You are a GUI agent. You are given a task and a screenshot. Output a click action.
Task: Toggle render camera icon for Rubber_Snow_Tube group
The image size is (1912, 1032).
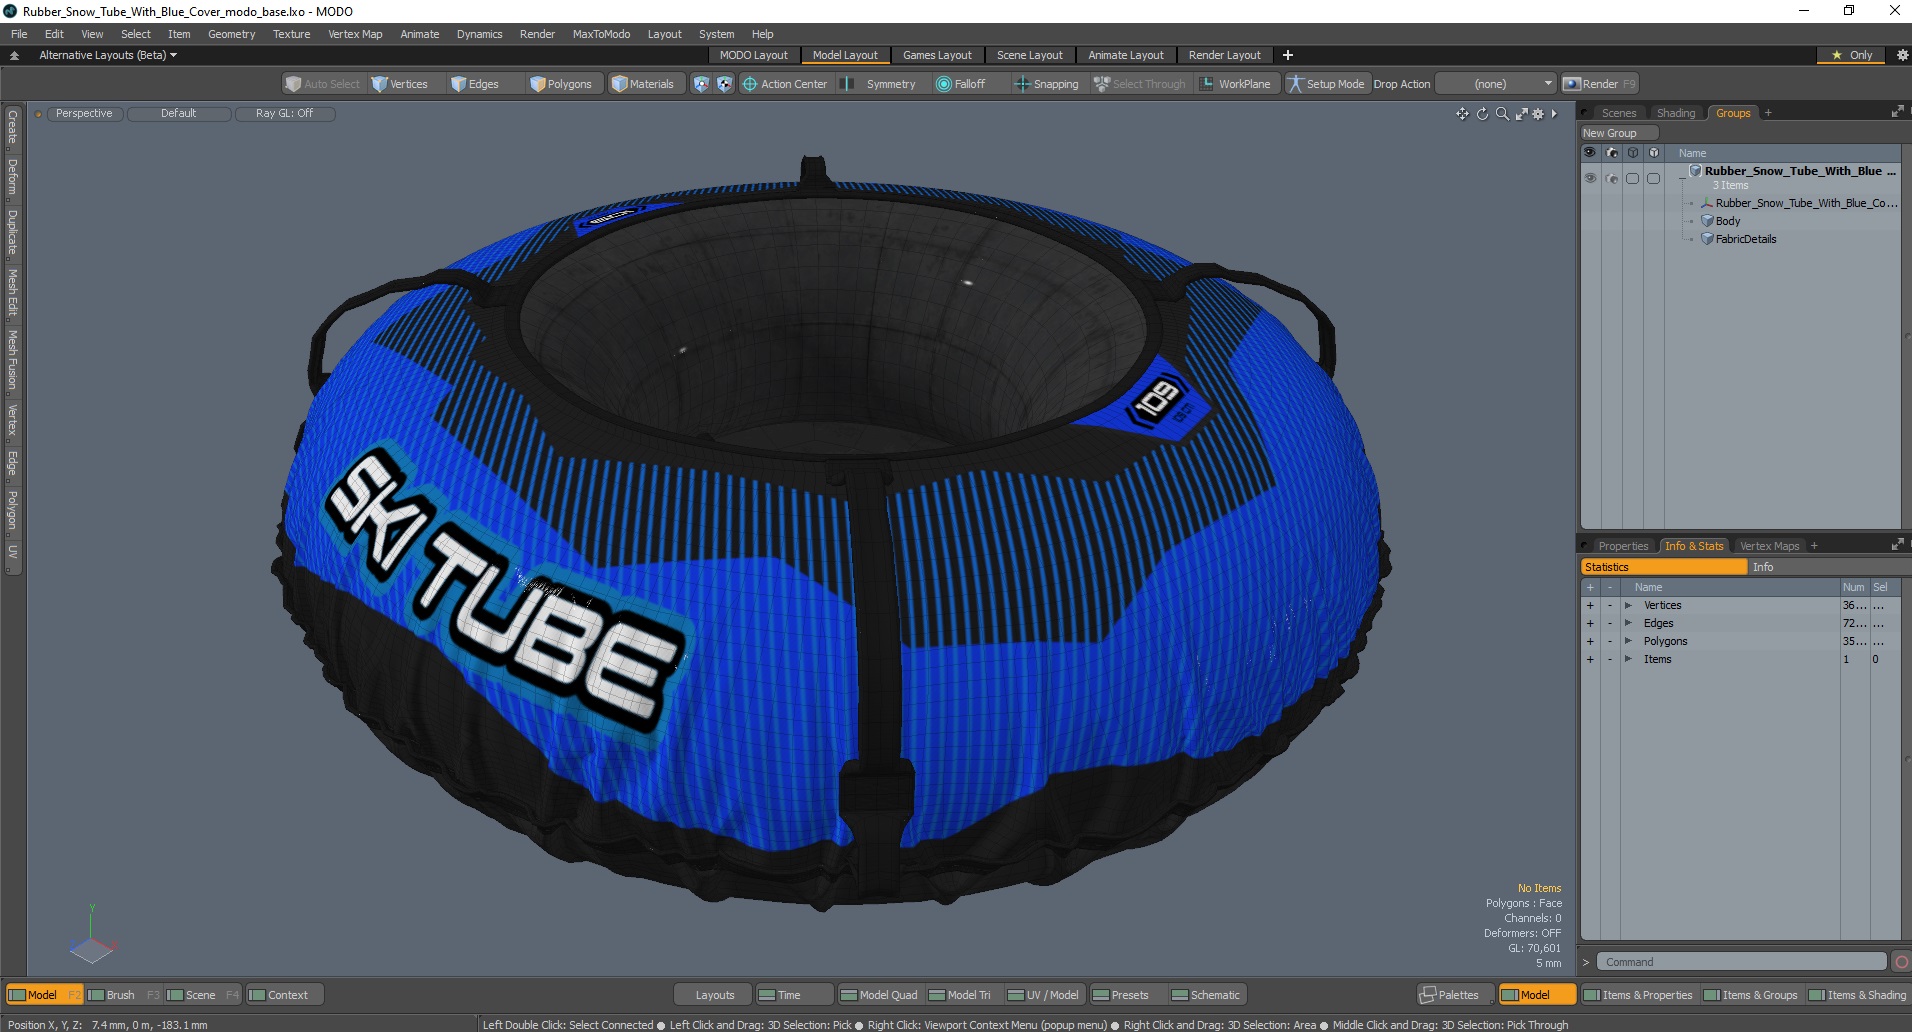1611,178
